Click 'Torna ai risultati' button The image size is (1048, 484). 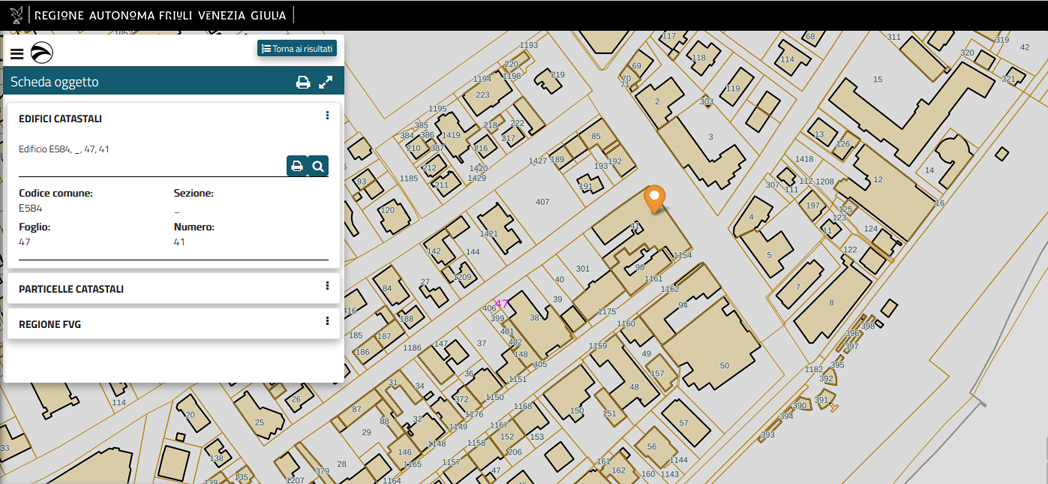click(297, 49)
